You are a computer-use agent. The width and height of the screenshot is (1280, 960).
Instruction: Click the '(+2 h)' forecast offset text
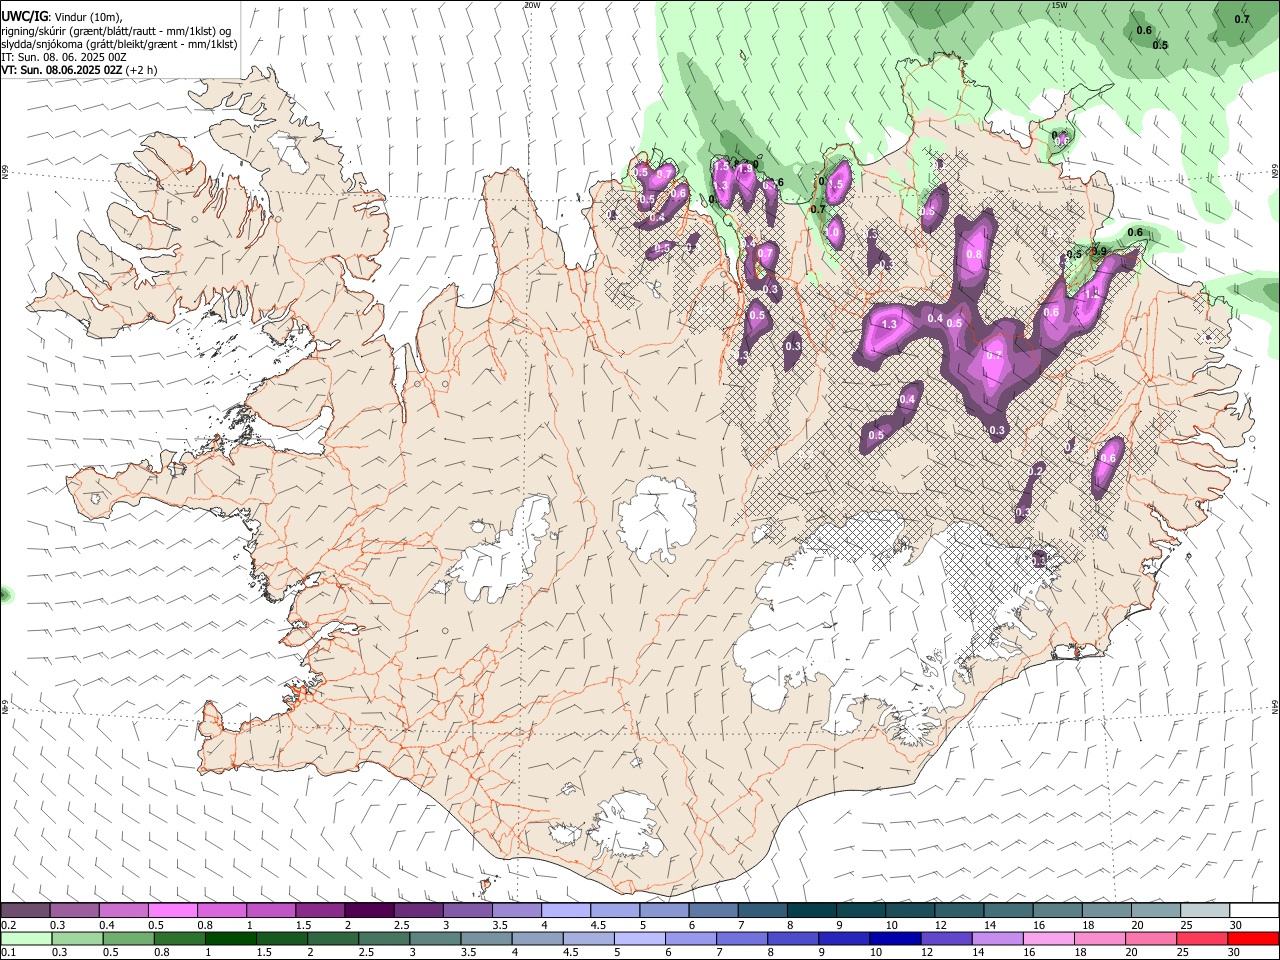pos(142,70)
